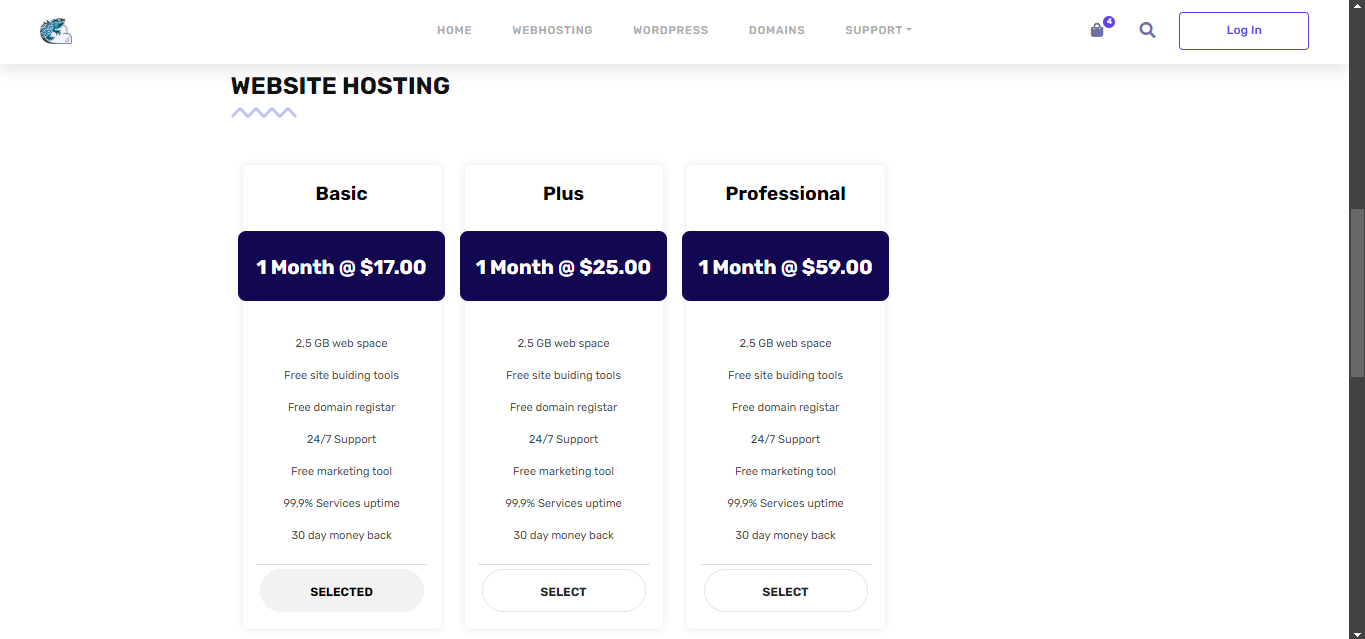Navigate to the Domains menu item
Screen dimensions: 1365x639
coord(776,30)
